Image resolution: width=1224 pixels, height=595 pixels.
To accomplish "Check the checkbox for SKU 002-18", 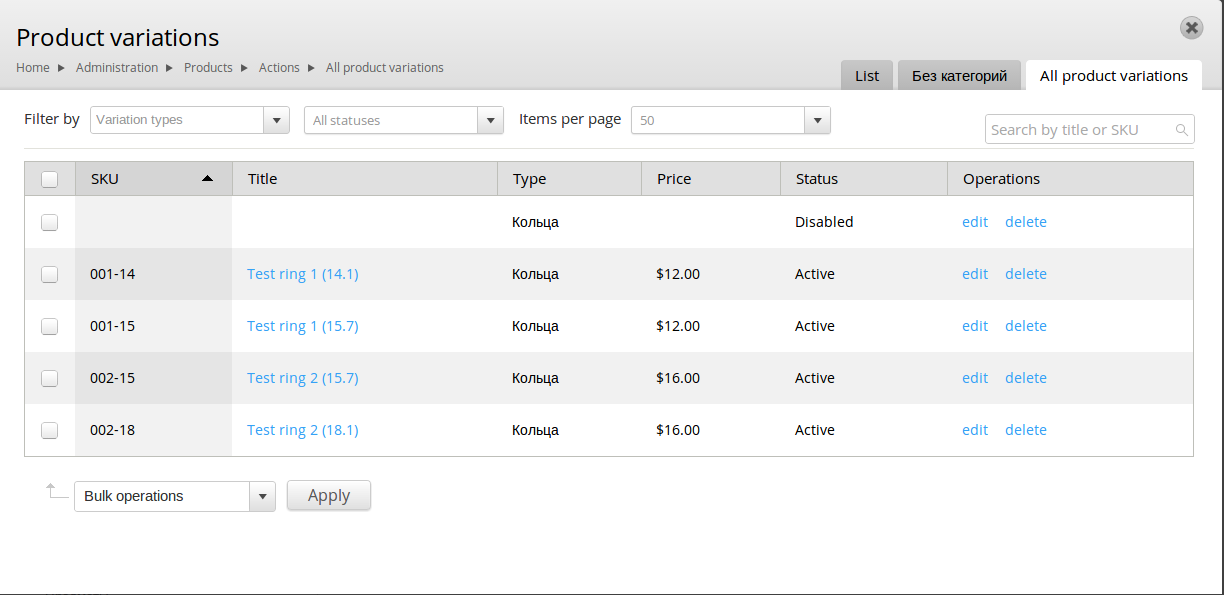I will (49, 430).
